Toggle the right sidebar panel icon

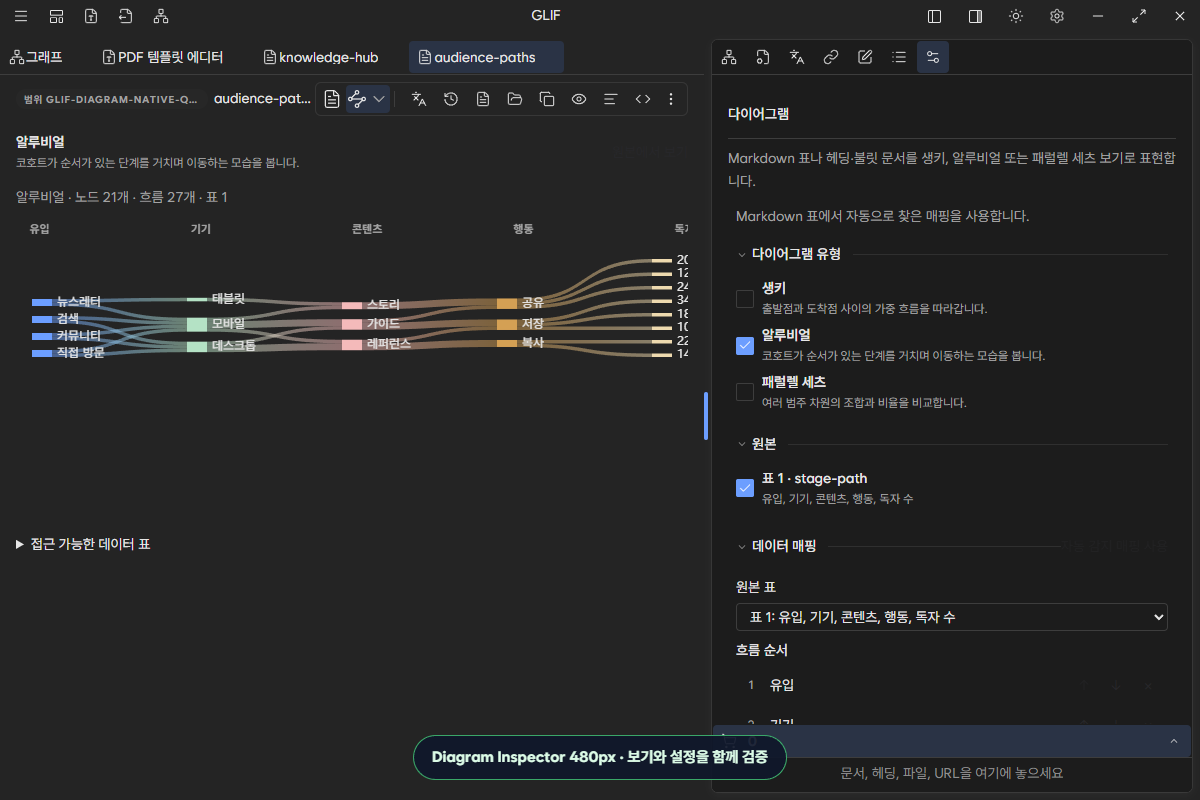(x=975, y=16)
